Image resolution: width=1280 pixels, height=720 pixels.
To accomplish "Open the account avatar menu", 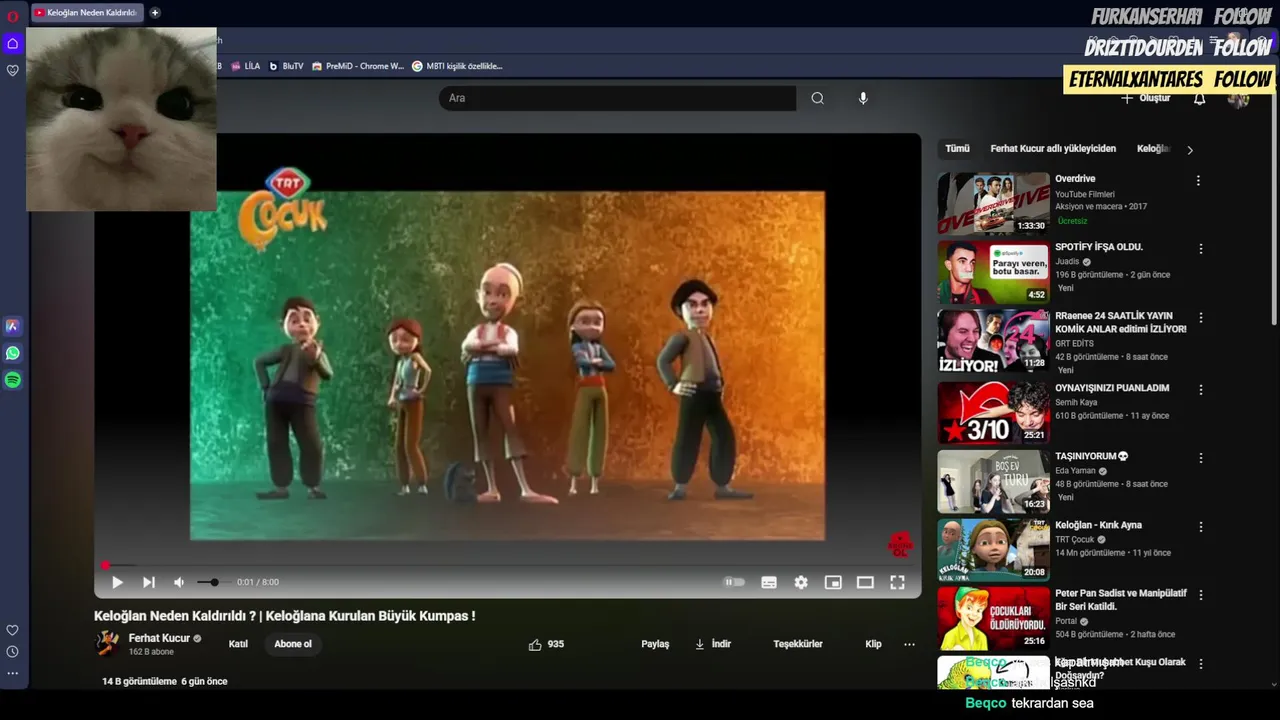I will [1238, 98].
